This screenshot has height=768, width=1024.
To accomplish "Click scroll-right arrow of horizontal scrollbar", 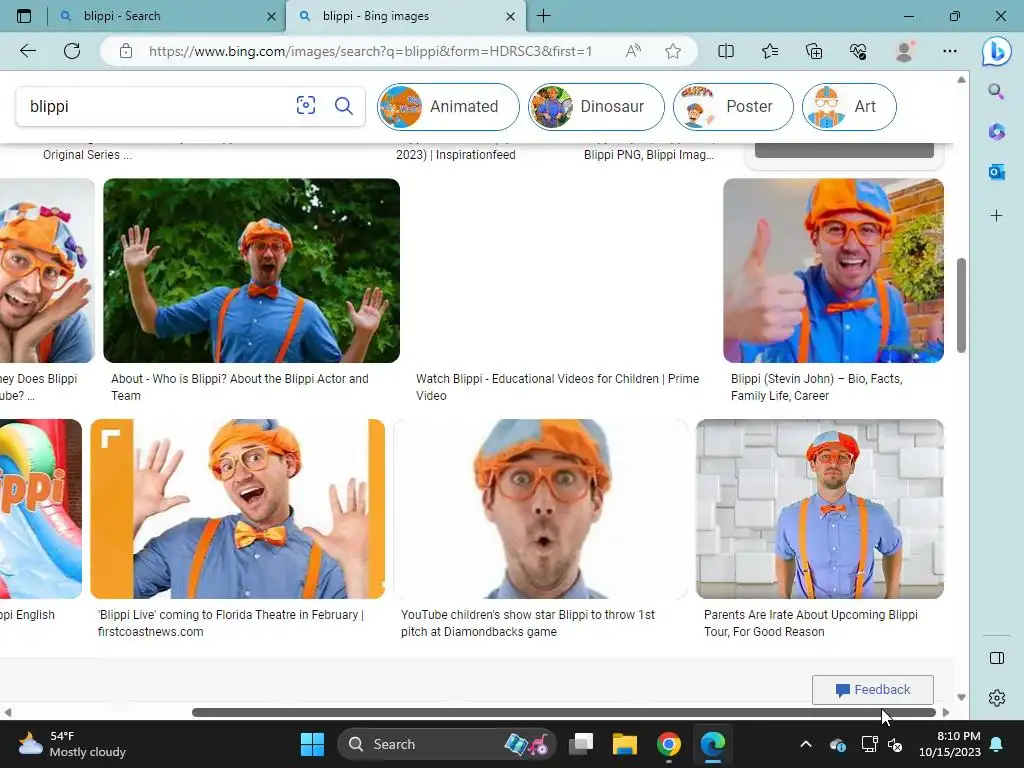I will coord(946,712).
